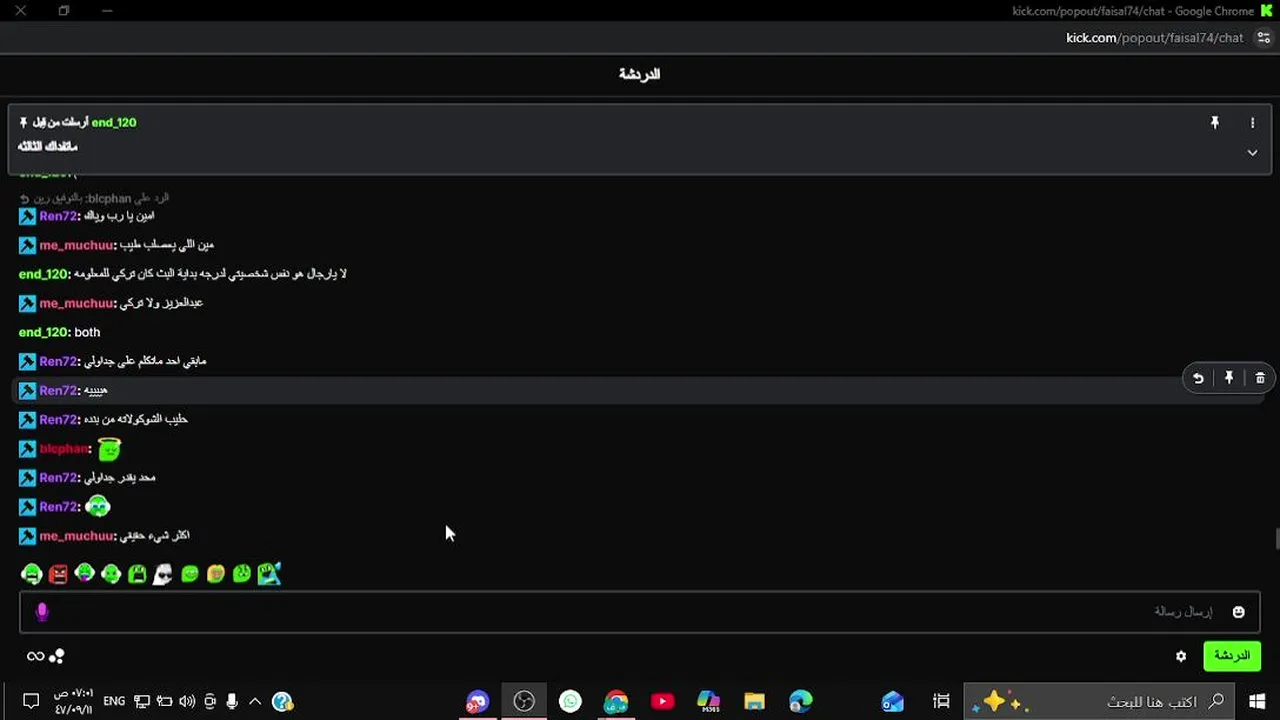Open the pinned message three-dot menu
Screen dimensions: 1280x720
click(x=1252, y=123)
